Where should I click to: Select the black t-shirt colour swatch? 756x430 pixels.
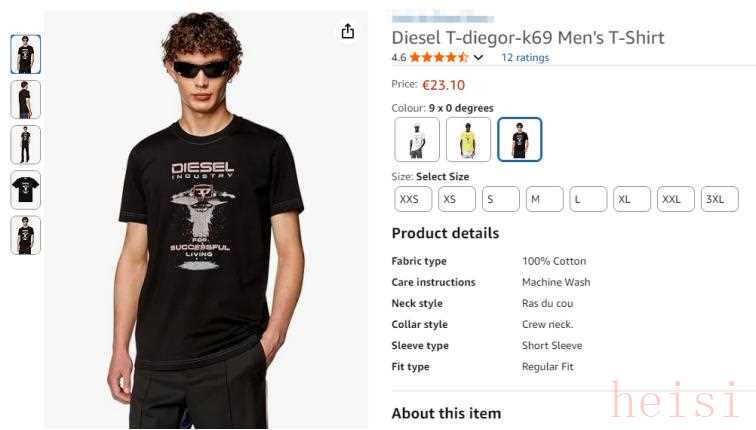(x=520, y=139)
